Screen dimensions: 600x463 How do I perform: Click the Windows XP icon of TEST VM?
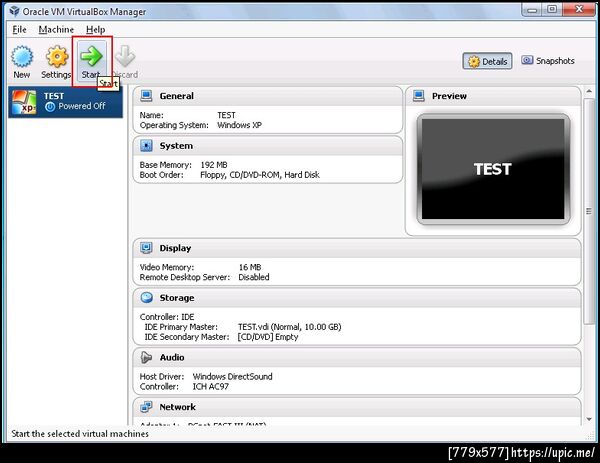pos(24,103)
